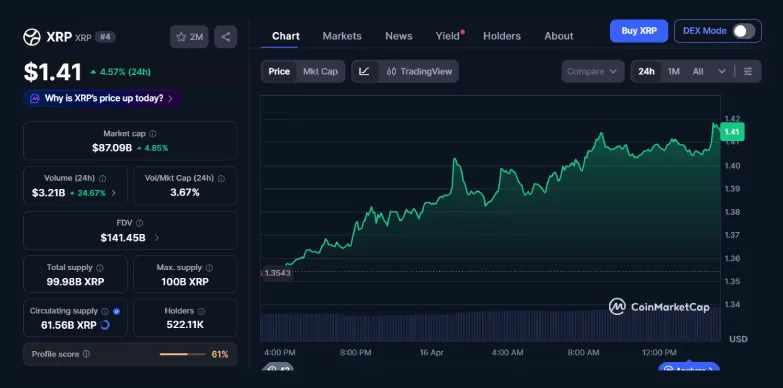Click the AI icon beside 'Why is XRP's price up today?'
The width and height of the screenshot is (783, 388).
pos(34,98)
